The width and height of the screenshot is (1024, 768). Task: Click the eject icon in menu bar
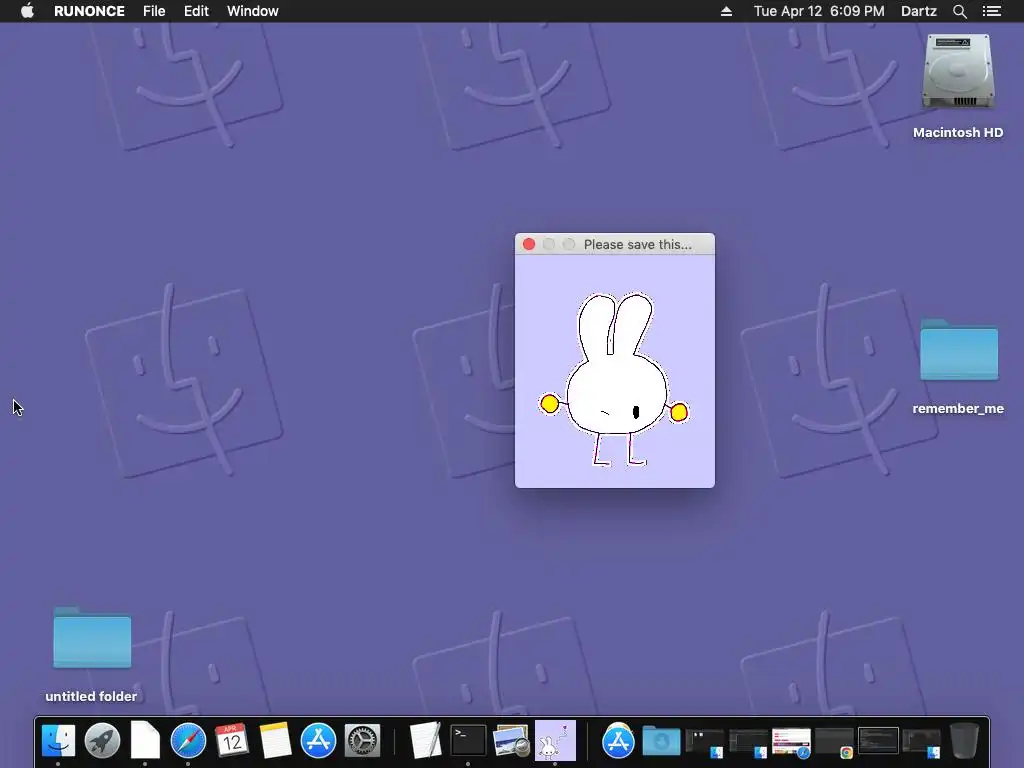tap(726, 11)
